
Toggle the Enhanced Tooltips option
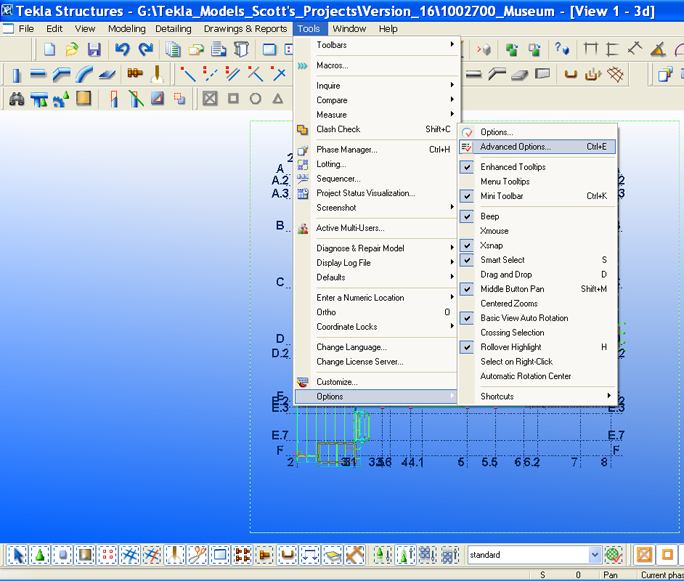click(x=538, y=167)
